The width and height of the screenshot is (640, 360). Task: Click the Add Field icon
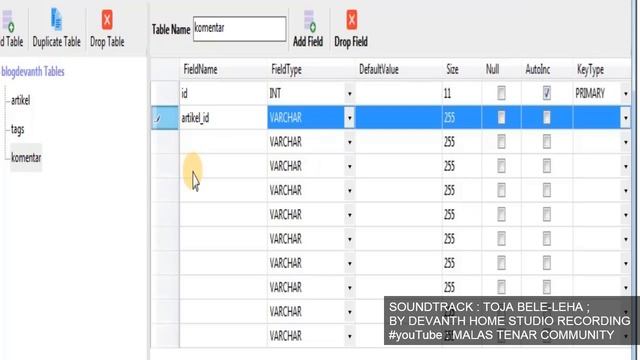click(309, 21)
